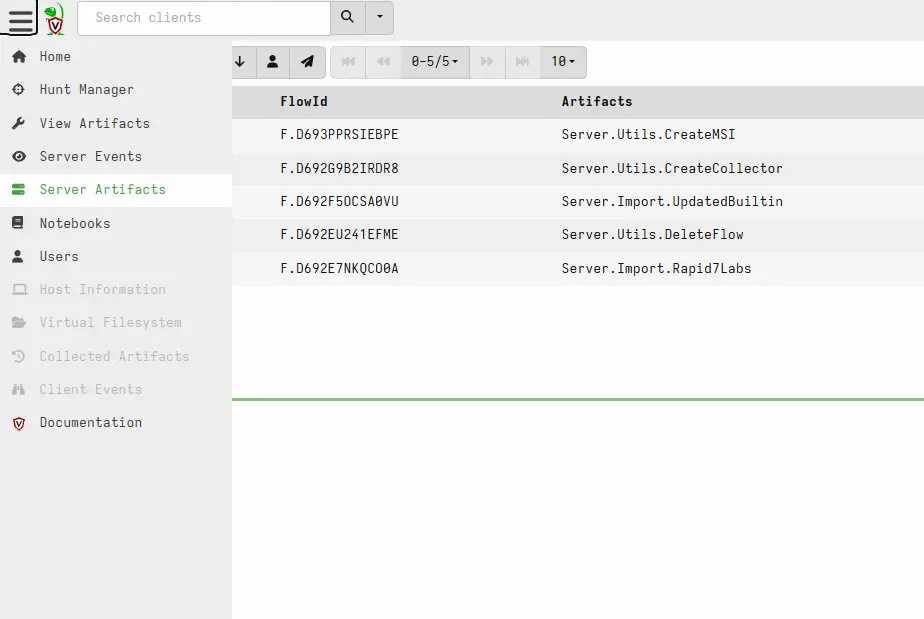Viewport: 924px width, 619px height.
Task: Click the Client Events binoculars icon
Action: pos(19,389)
